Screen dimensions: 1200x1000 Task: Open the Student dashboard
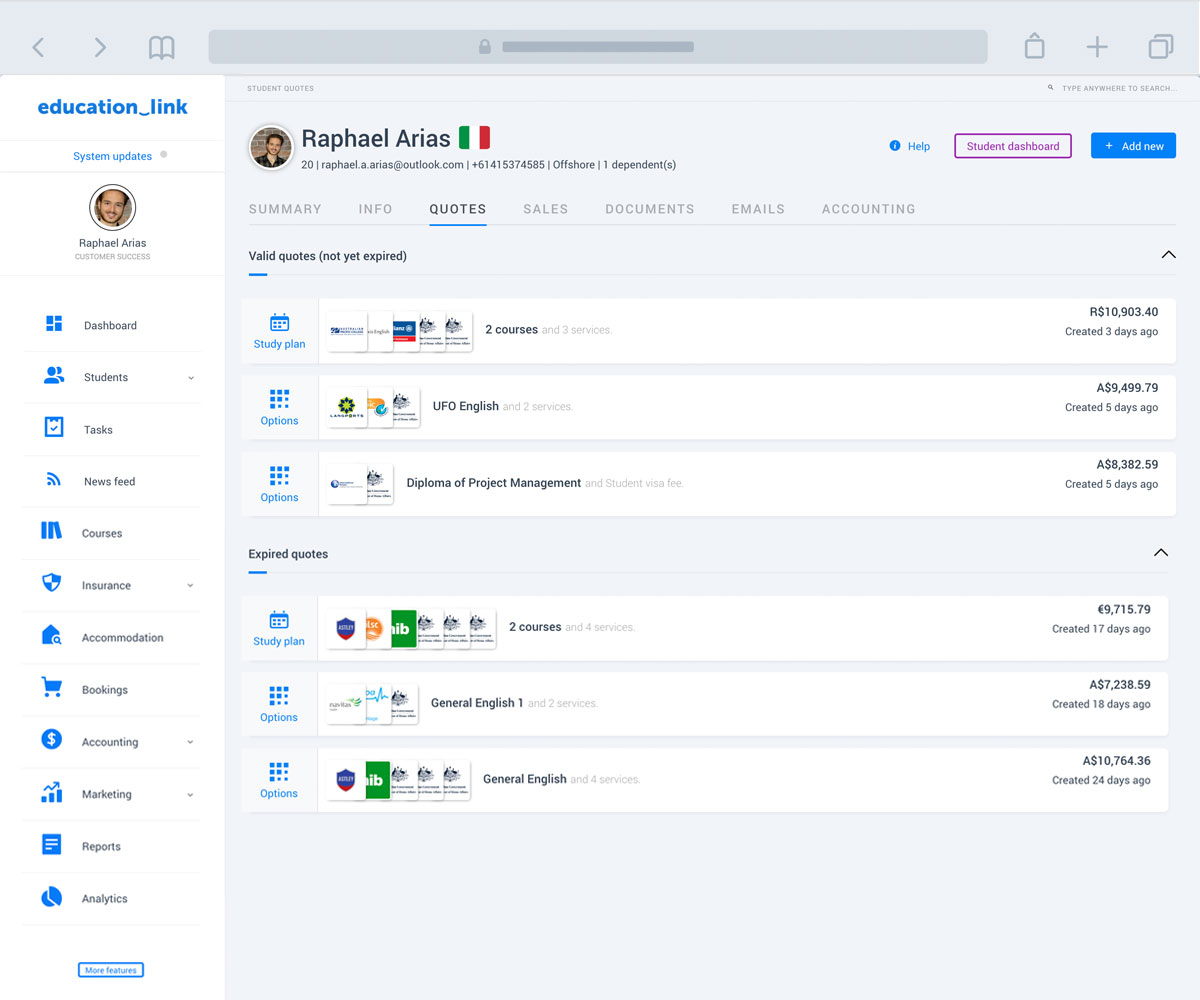tap(1012, 145)
